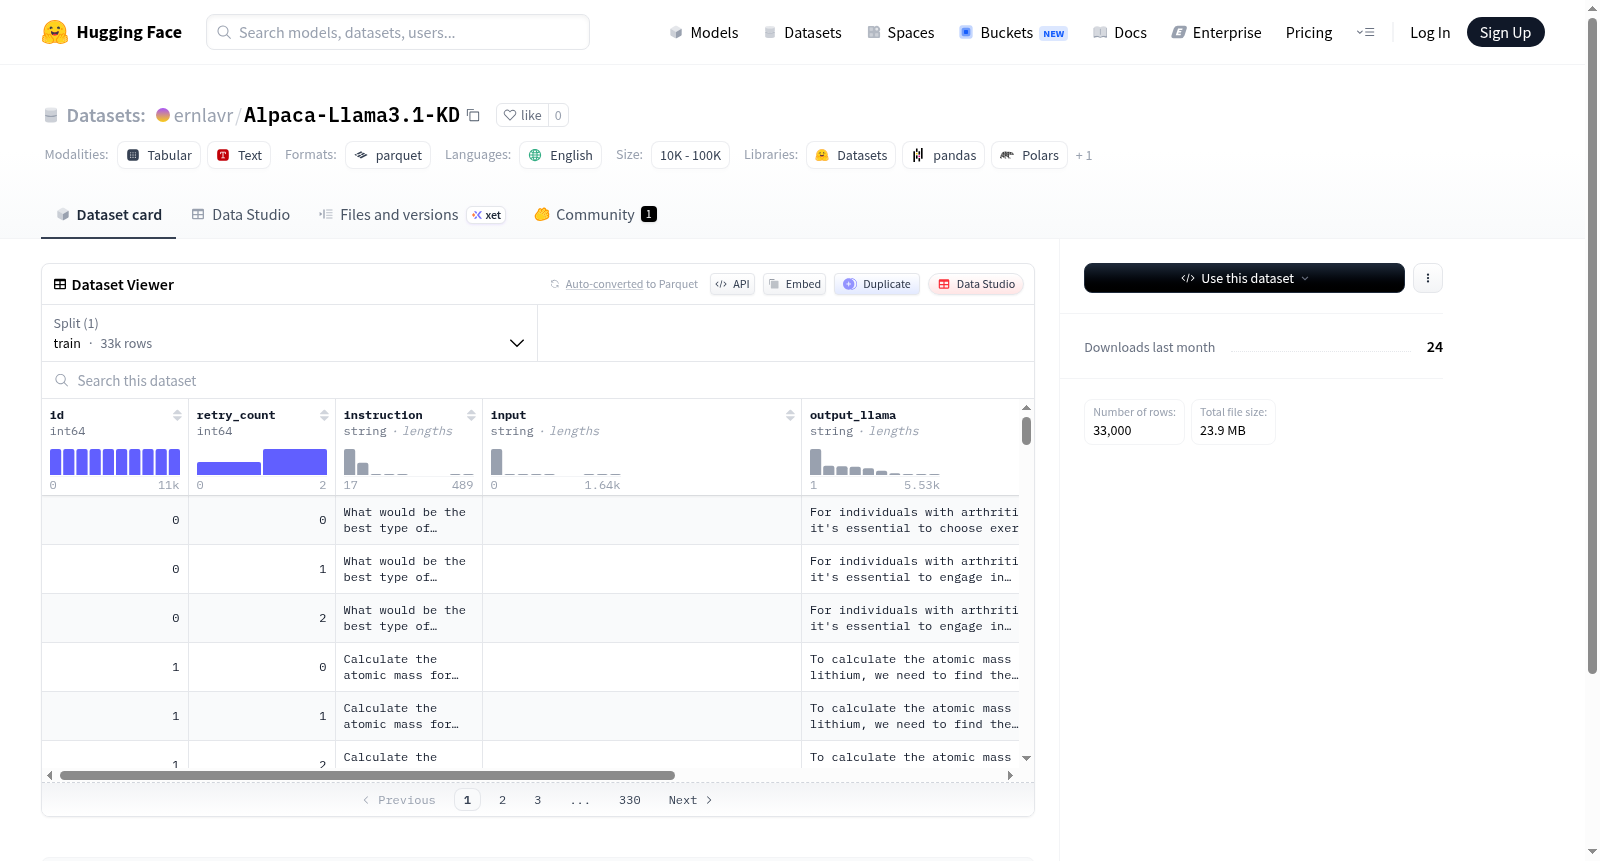Go to page 330 of the dataset viewer
This screenshot has height=861, width=1600.
[x=629, y=800]
